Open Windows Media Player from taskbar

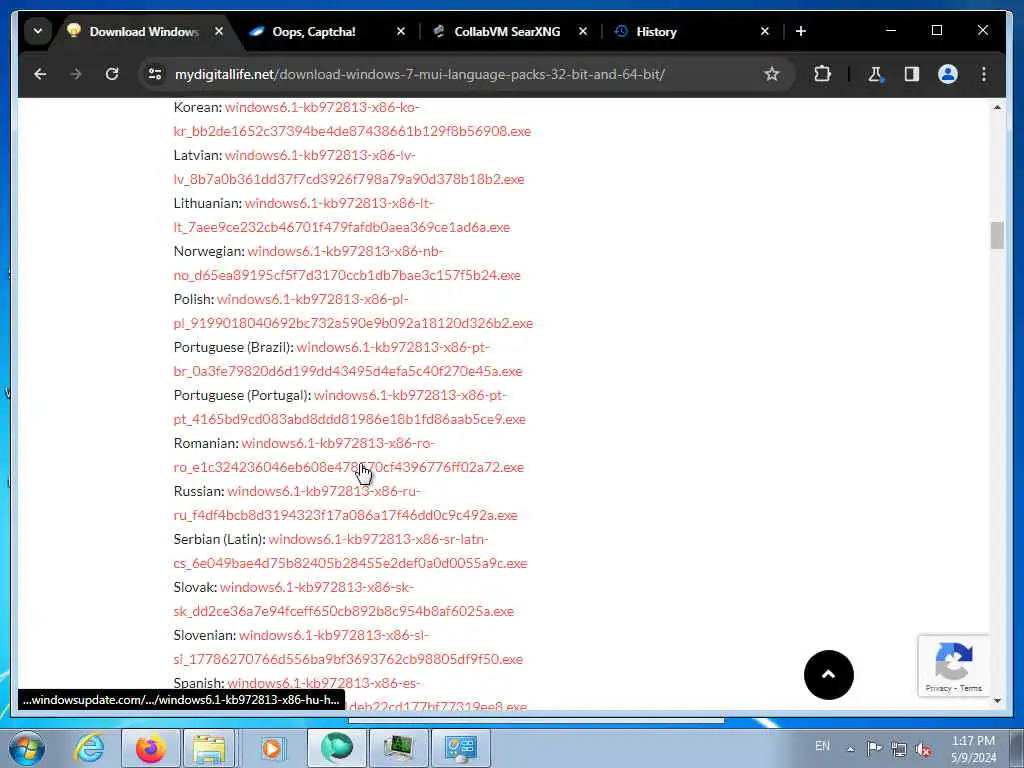pos(272,748)
